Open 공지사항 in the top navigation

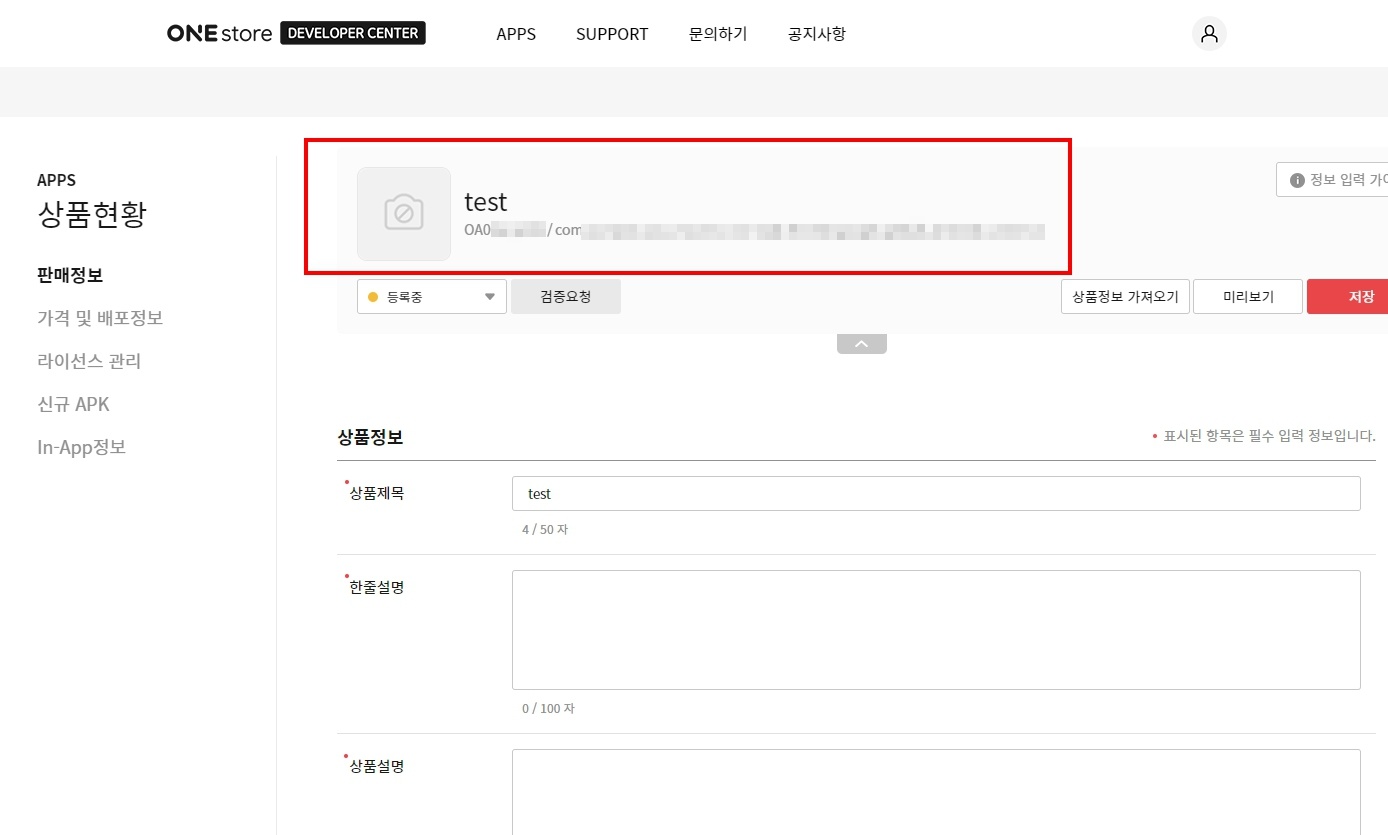(x=816, y=34)
